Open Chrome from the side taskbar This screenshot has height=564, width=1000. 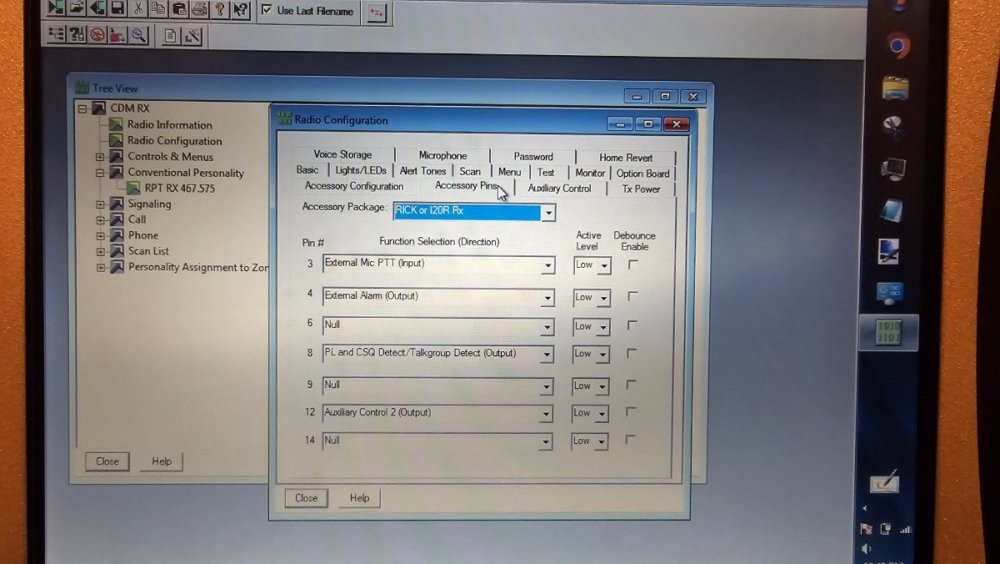[x=897, y=45]
